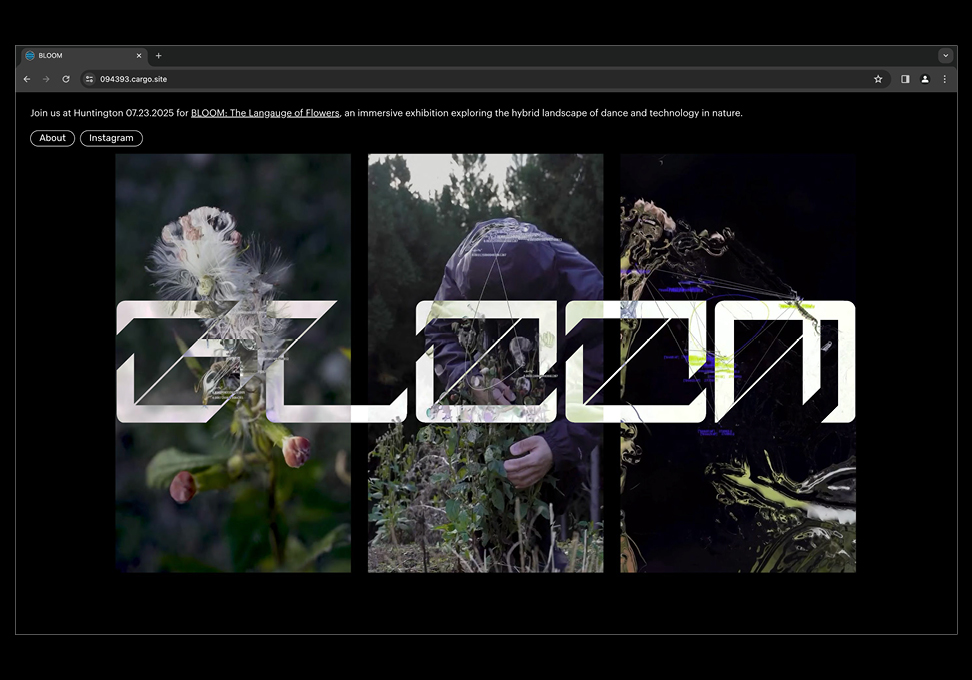Go back to the previous page
The width and height of the screenshot is (972, 680).
27,79
